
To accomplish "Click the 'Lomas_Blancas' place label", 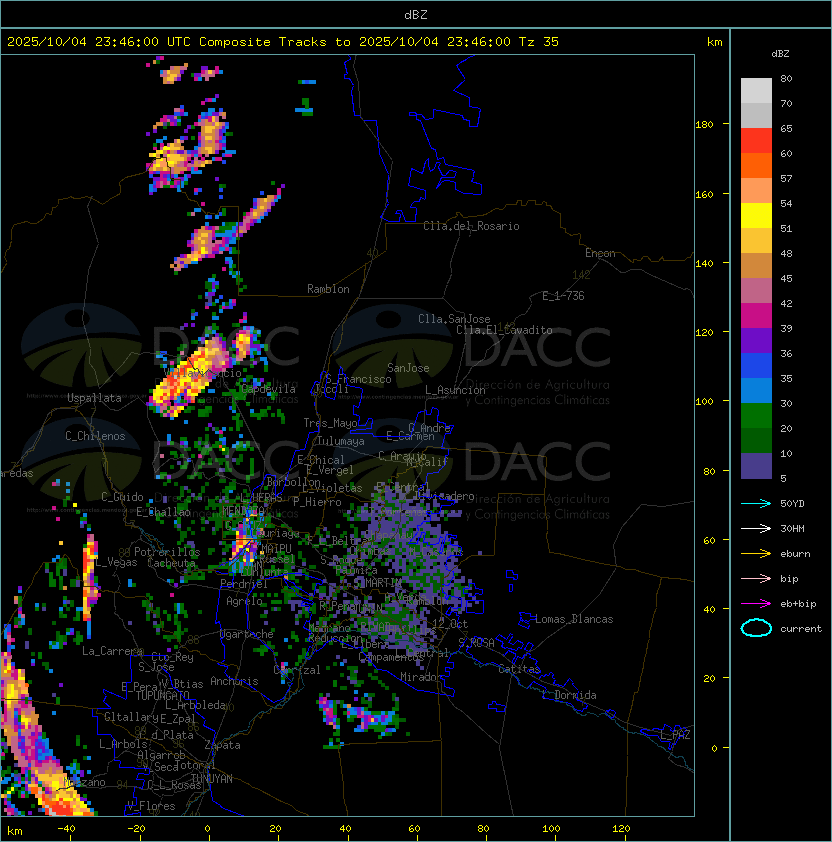I will click(x=574, y=619).
